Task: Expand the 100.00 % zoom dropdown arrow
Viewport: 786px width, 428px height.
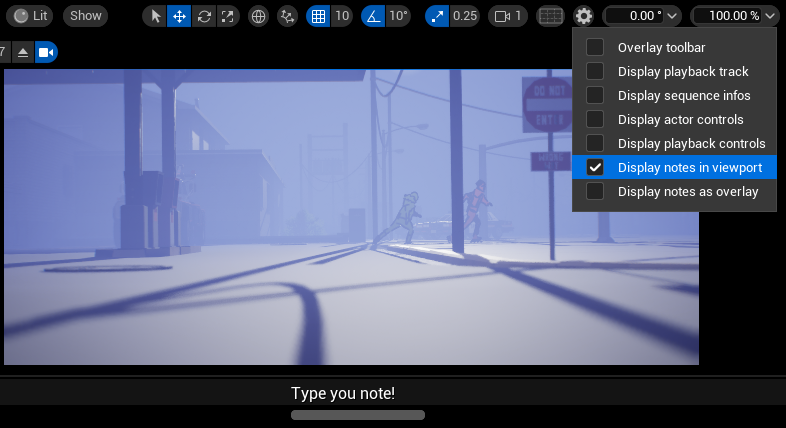Action: click(770, 16)
